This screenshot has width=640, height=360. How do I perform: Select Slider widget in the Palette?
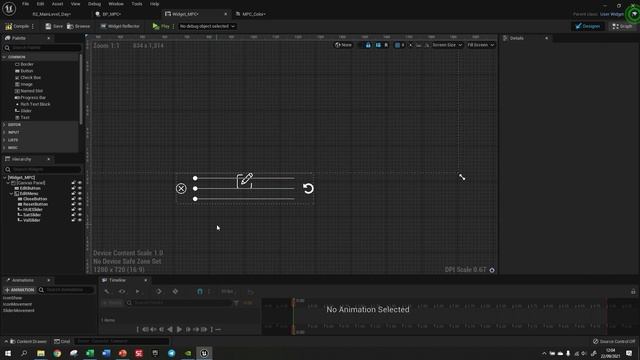pos(23,111)
